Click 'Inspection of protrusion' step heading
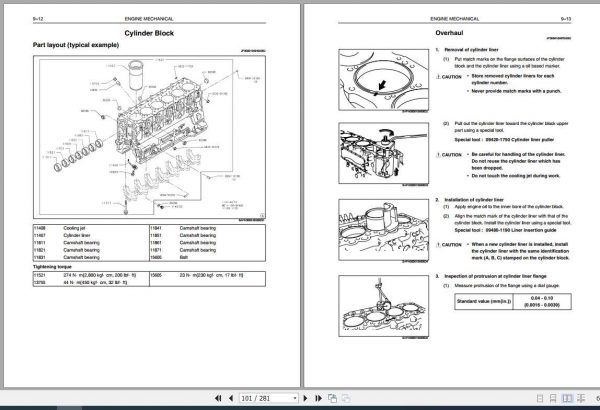The image size is (600, 410). 495,276
